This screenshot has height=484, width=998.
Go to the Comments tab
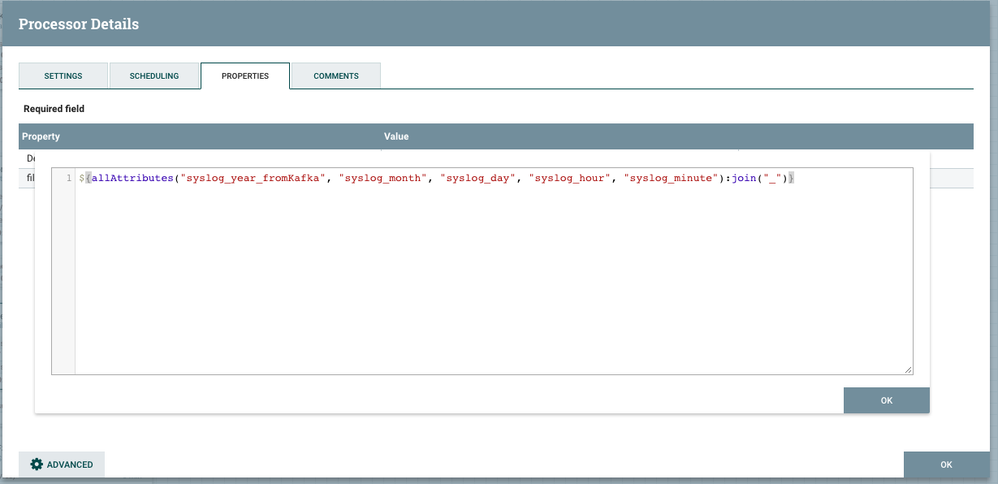pos(336,76)
